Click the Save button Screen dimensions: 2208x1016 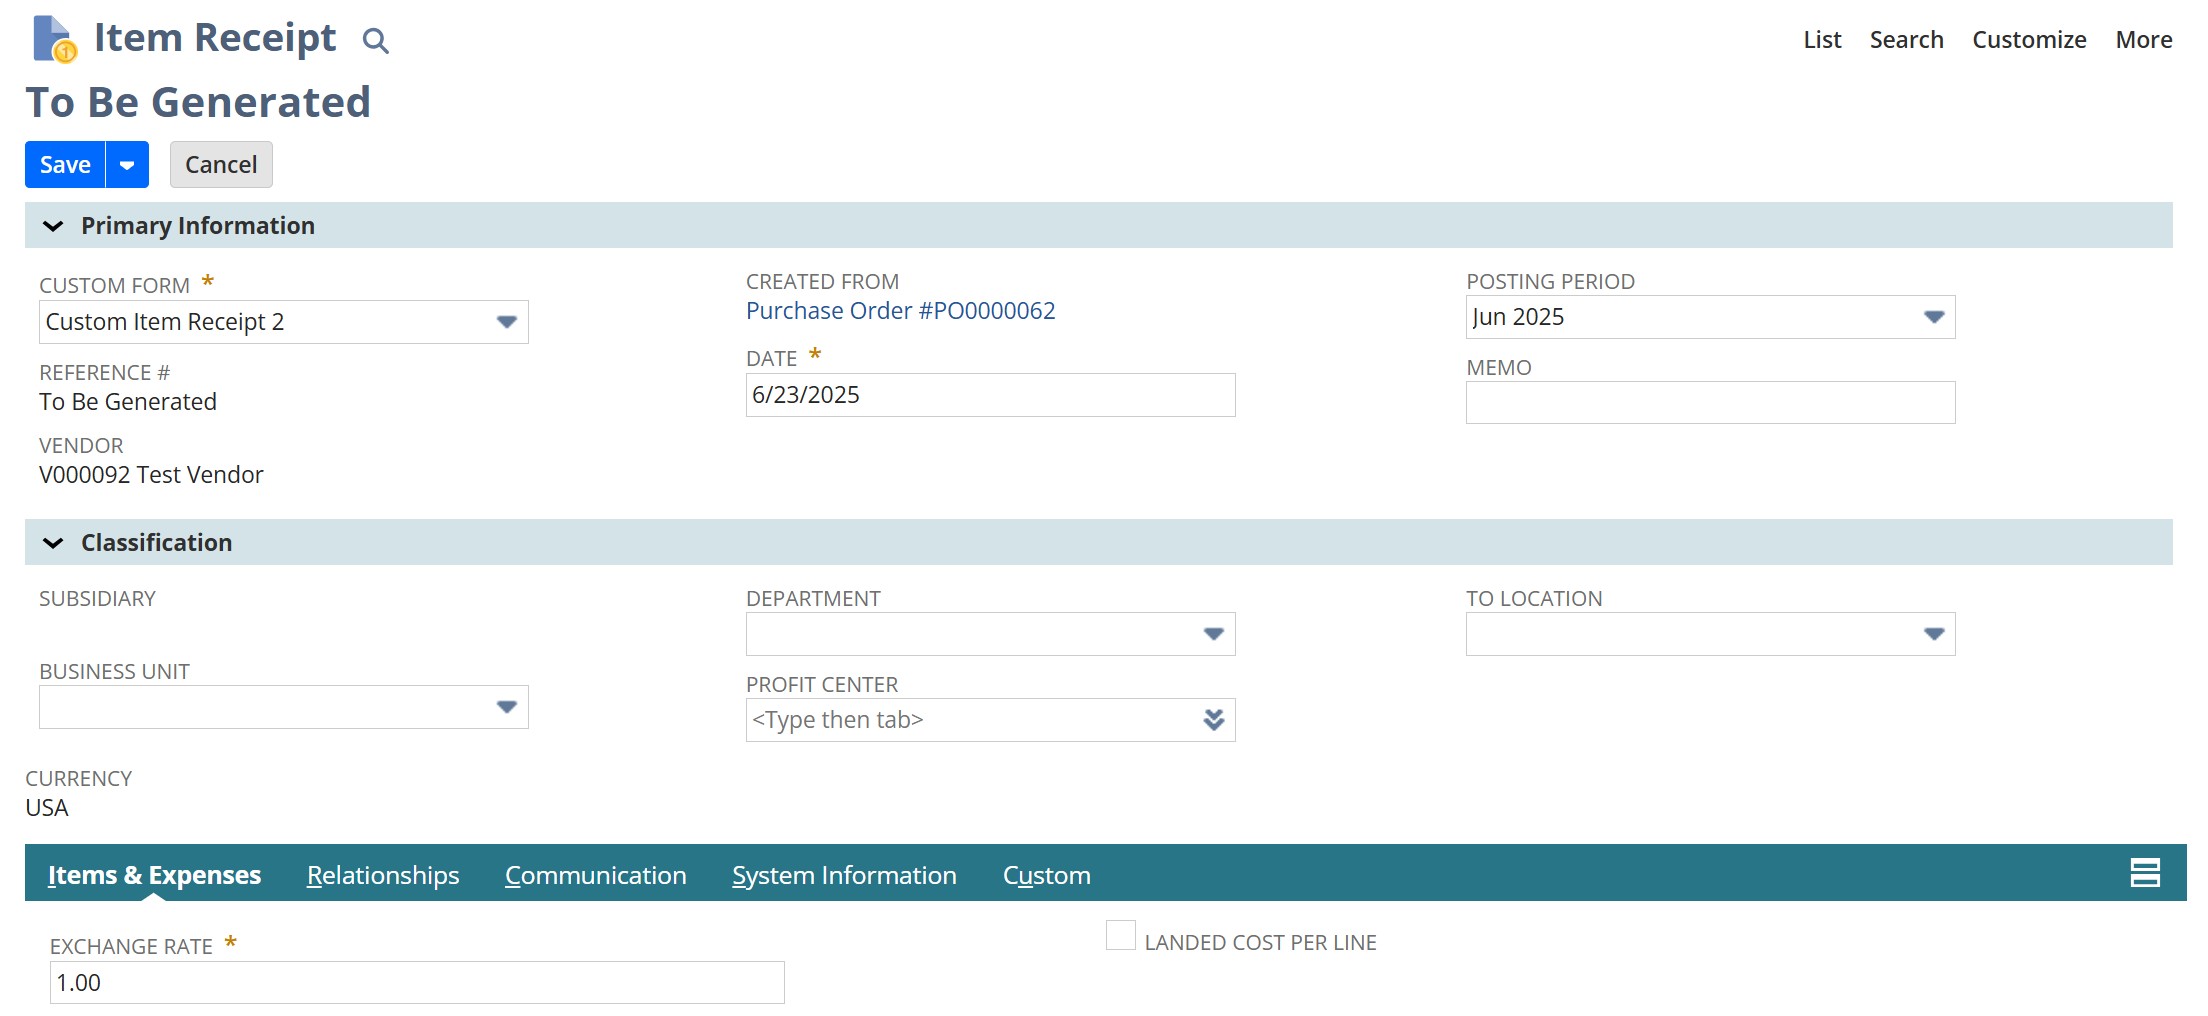point(65,165)
